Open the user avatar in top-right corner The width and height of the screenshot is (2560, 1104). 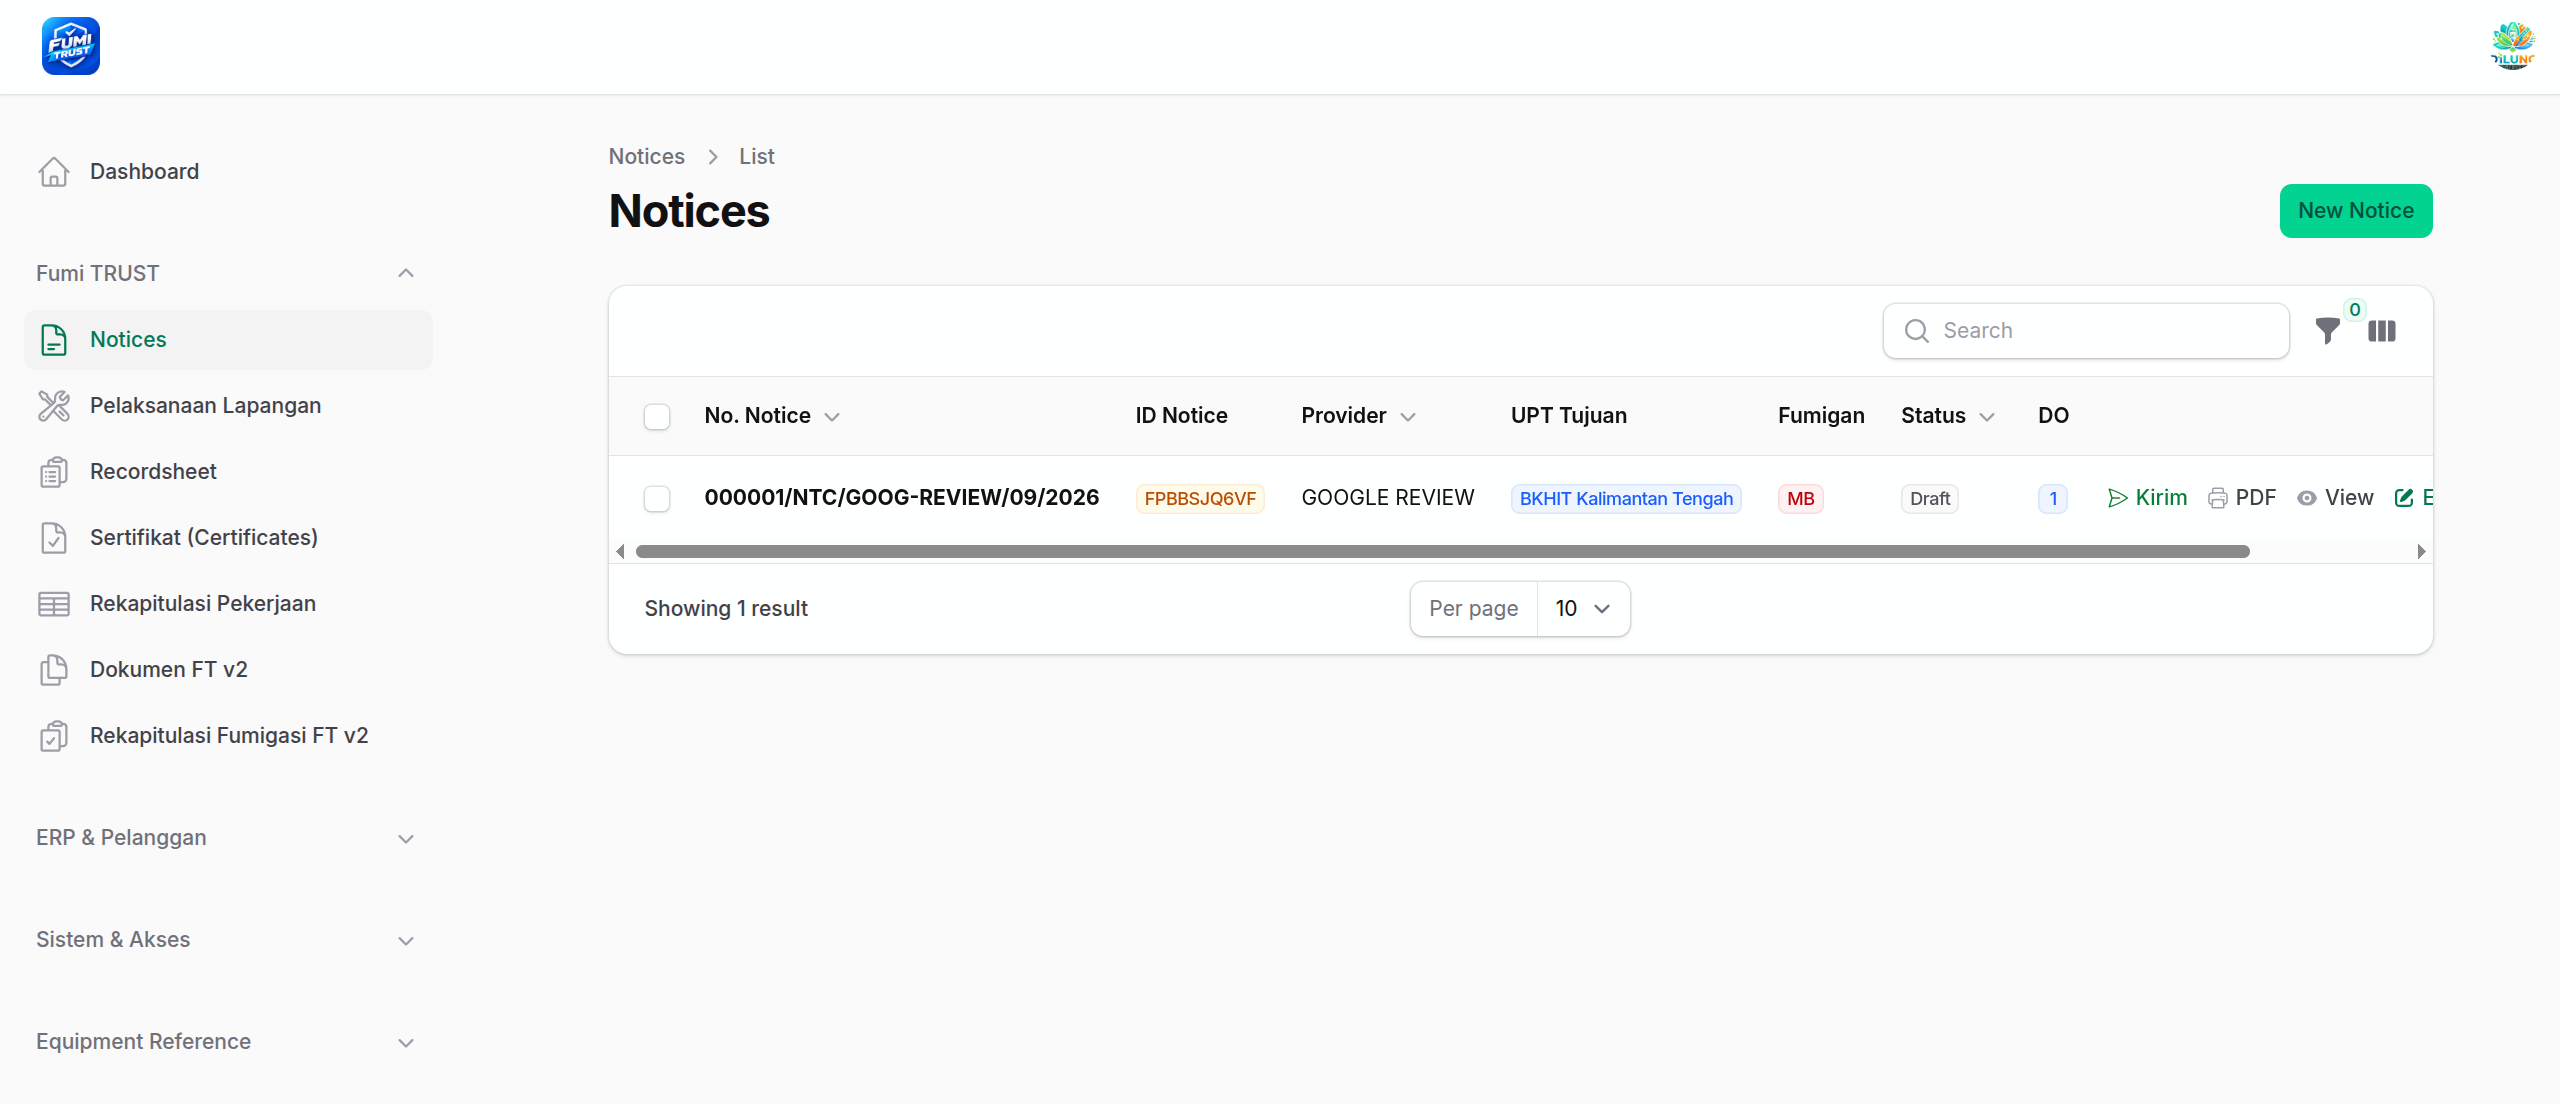[2512, 46]
